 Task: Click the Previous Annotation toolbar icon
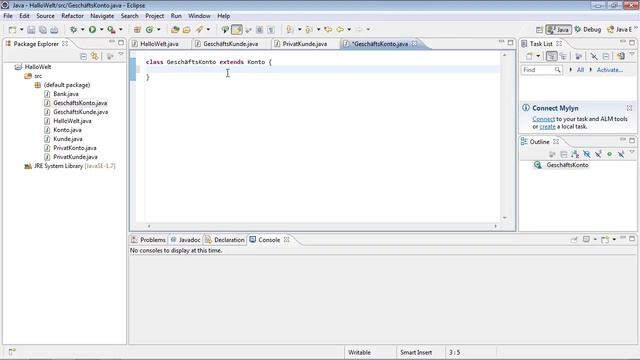click(309, 30)
